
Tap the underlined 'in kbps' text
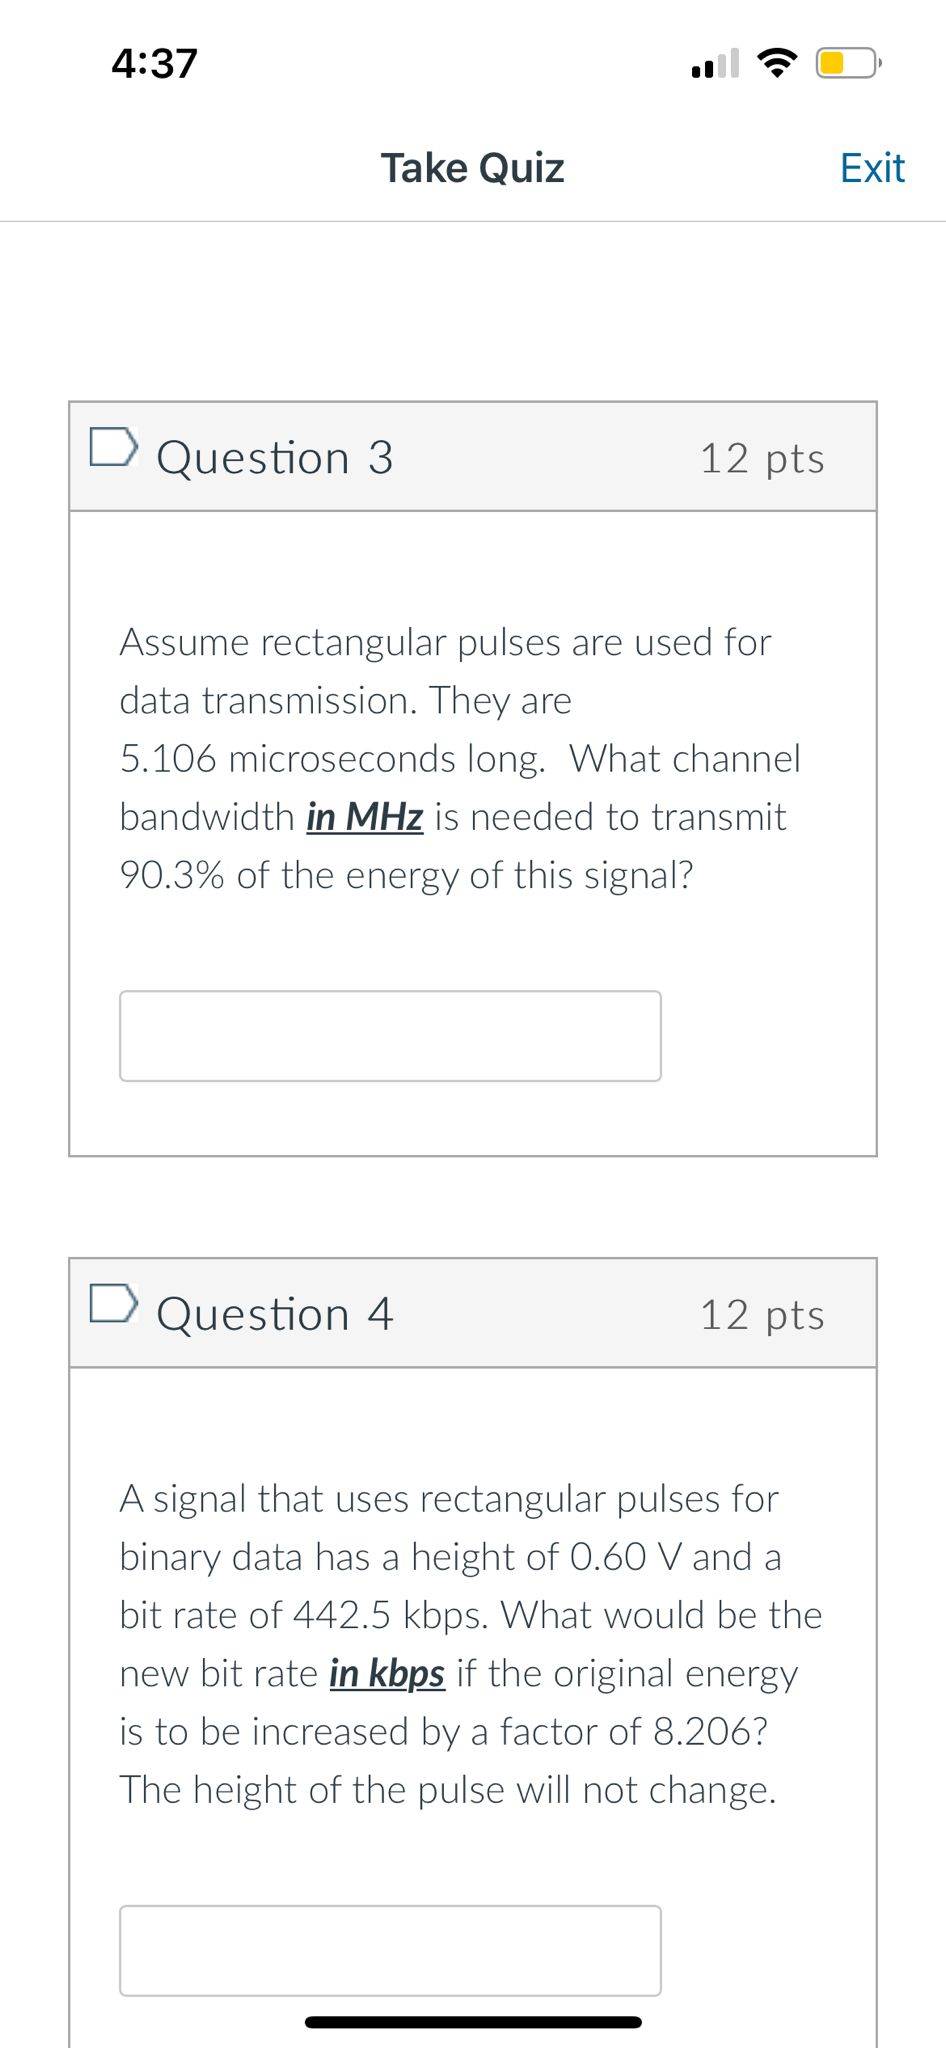click(387, 1673)
